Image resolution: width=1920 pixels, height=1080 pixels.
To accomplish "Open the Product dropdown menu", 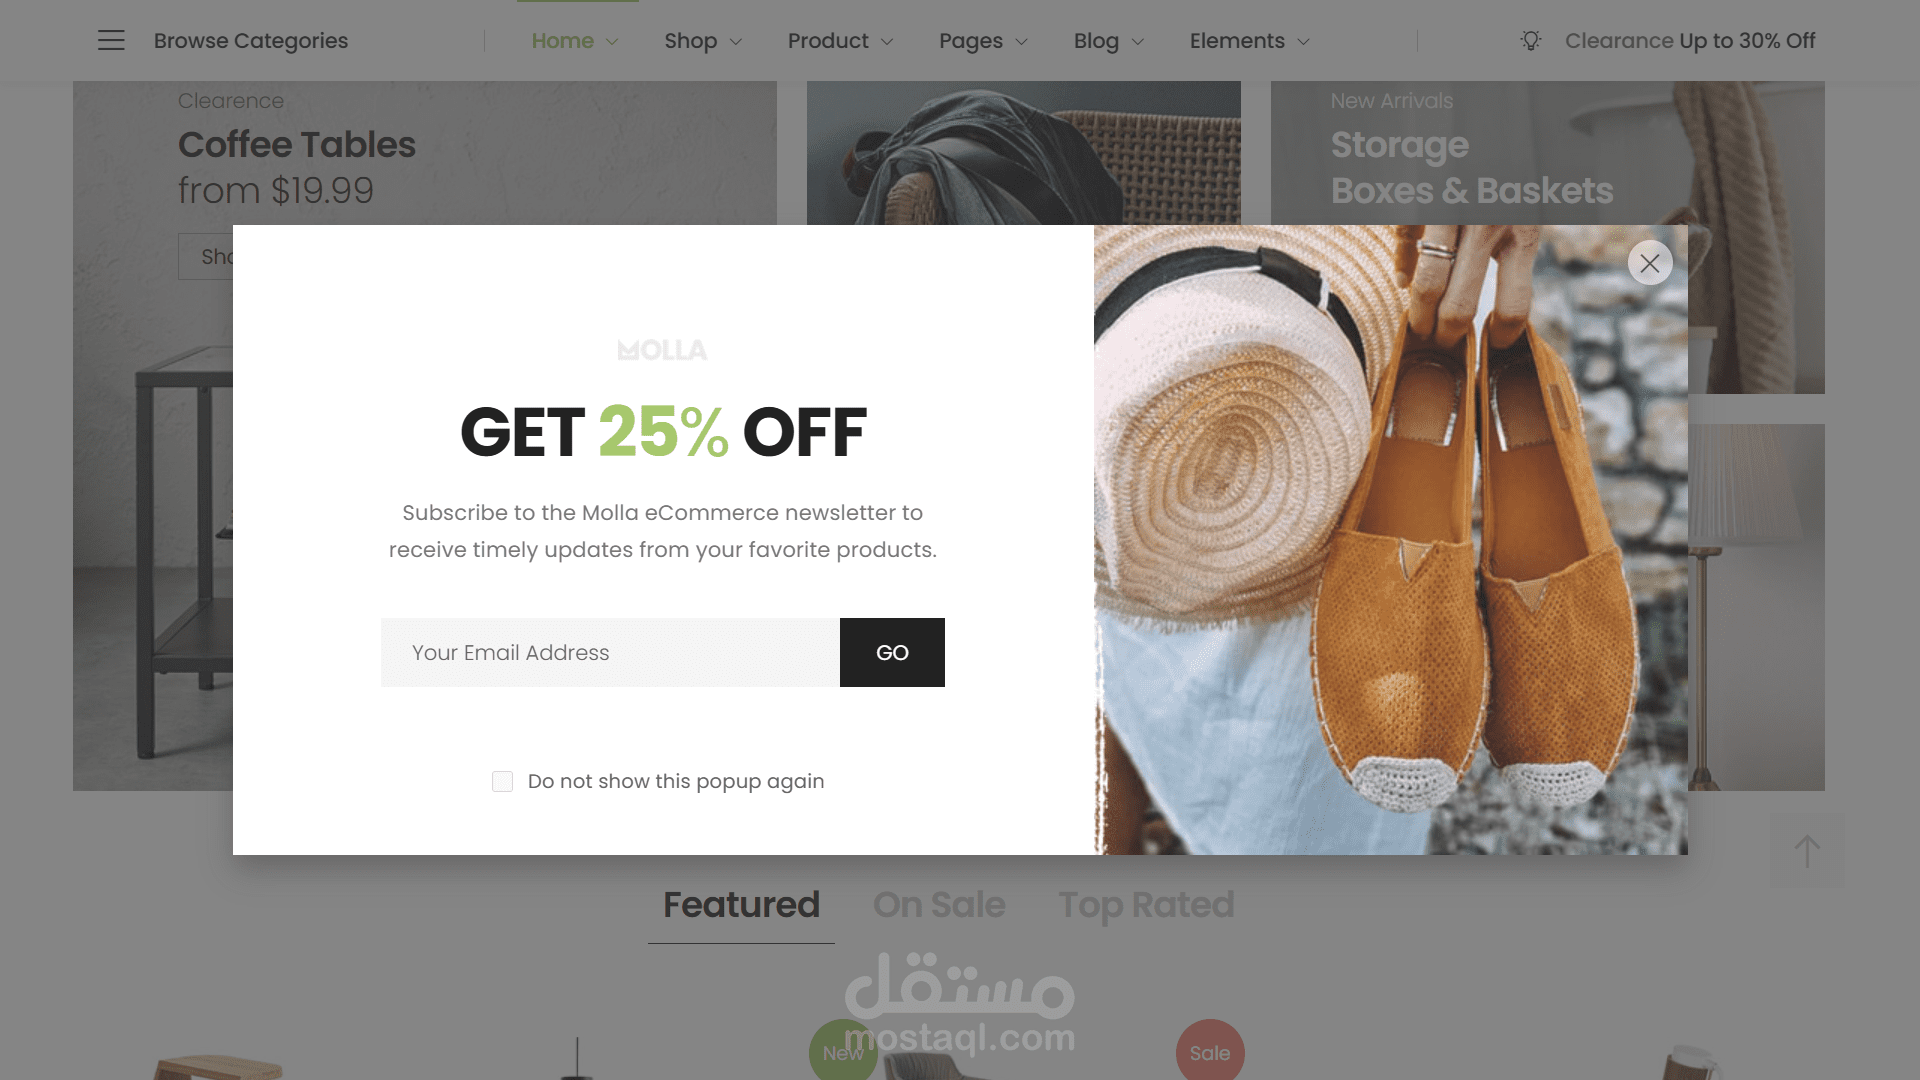I will point(840,41).
